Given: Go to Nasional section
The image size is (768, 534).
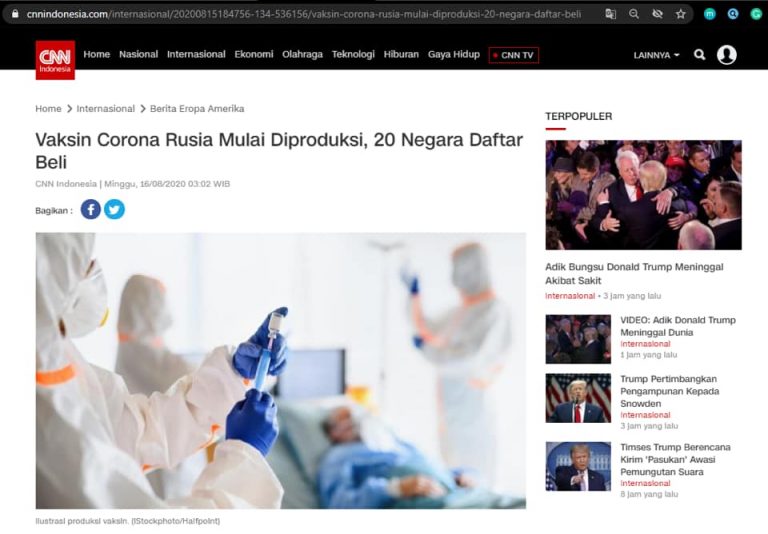Looking at the screenshot, I should 139,54.
